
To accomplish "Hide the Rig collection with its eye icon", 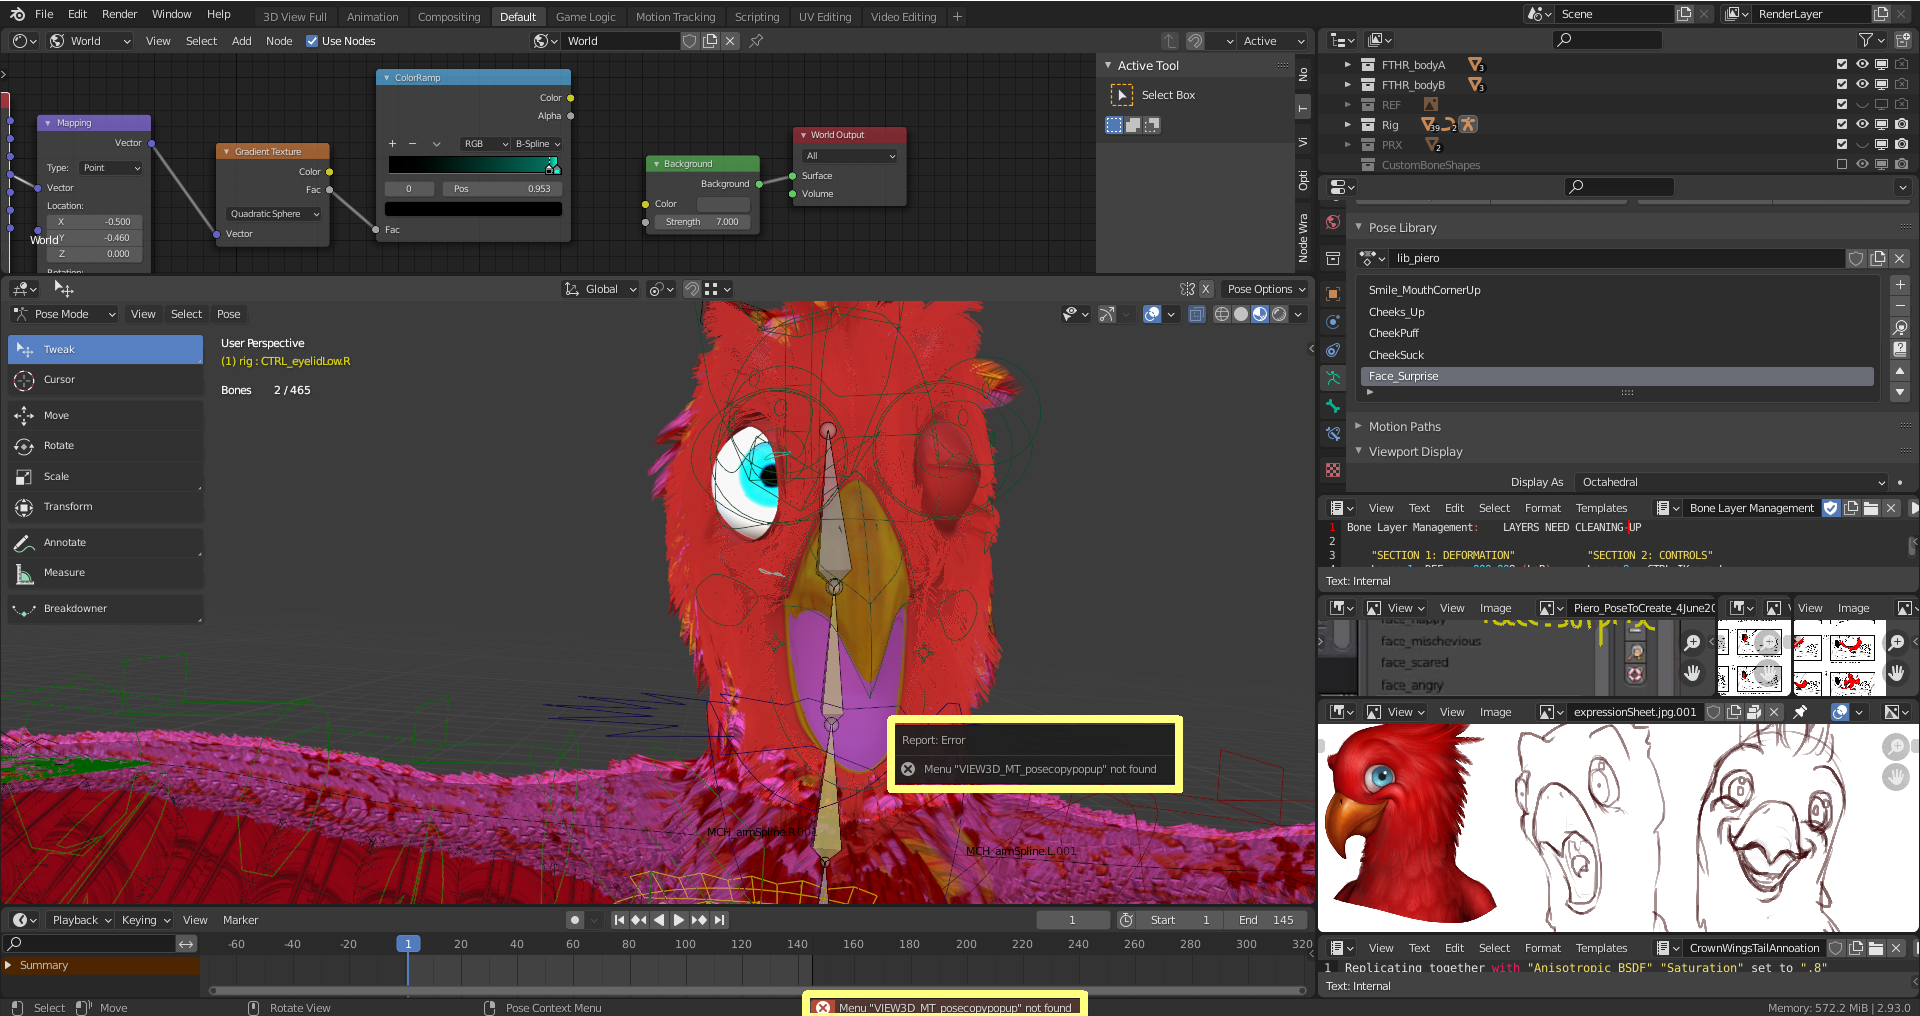I will tap(1861, 124).
